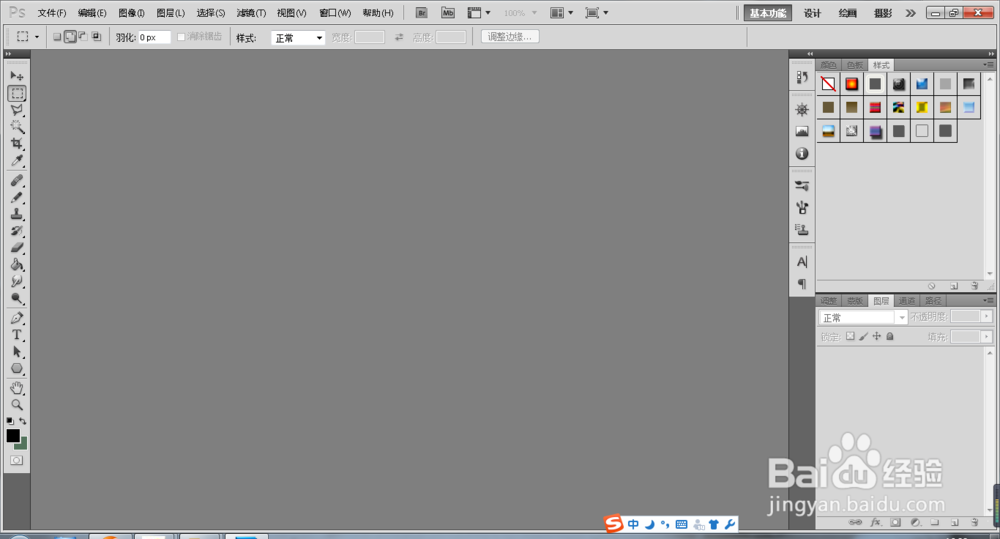Screen dimensions: 1000x539
Task: Choose Intersect with selection mode
Action: pos(96,37)
